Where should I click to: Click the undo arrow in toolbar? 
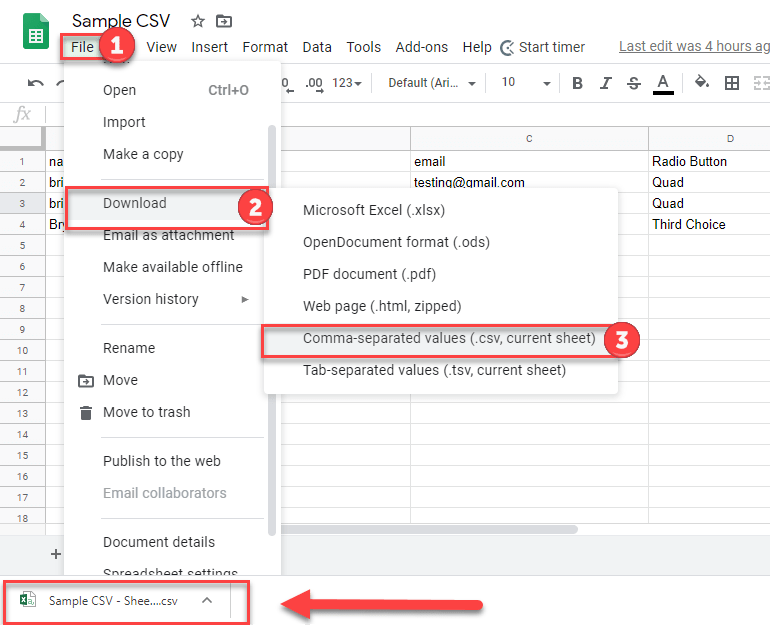tap(35, 83)
